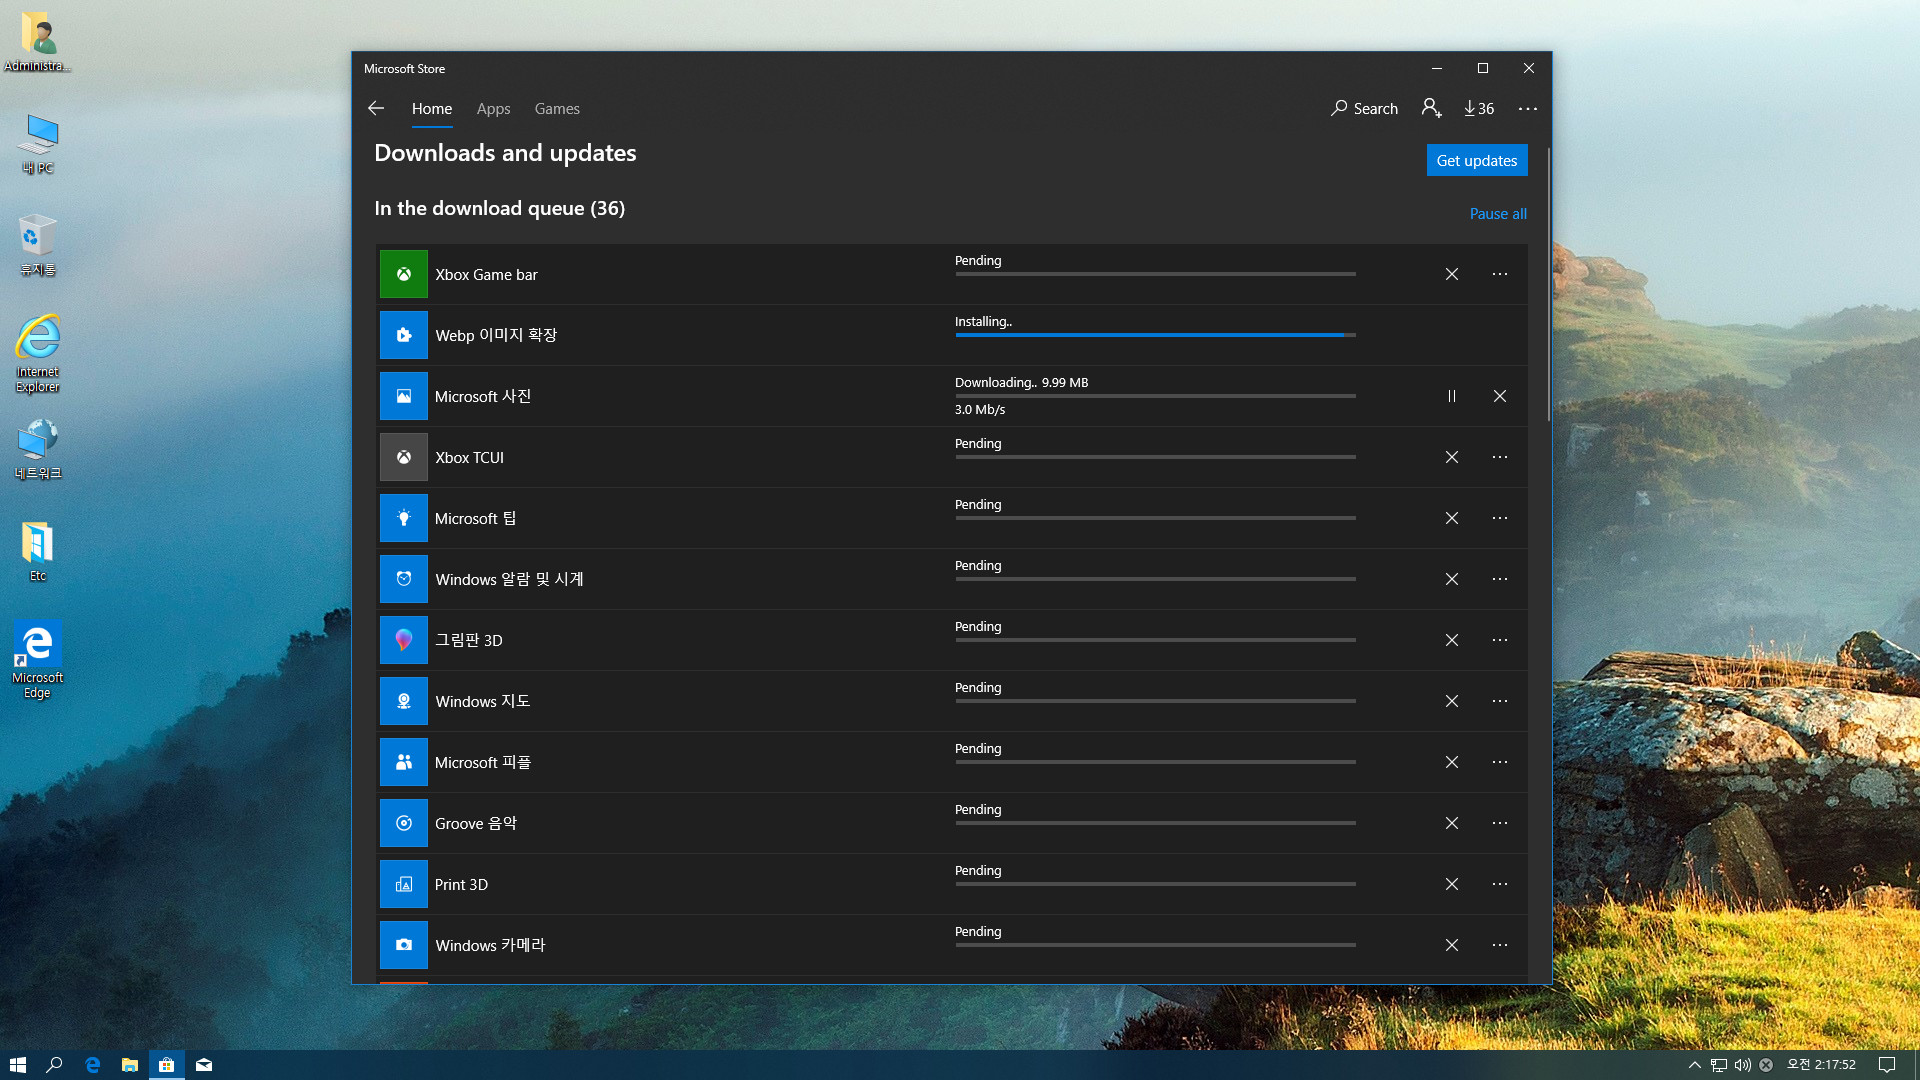The height and width of the screenshot is (1080, 1920).
Task: Open more options for Windows 알람 및 시계
Action: pos(1500,579)
